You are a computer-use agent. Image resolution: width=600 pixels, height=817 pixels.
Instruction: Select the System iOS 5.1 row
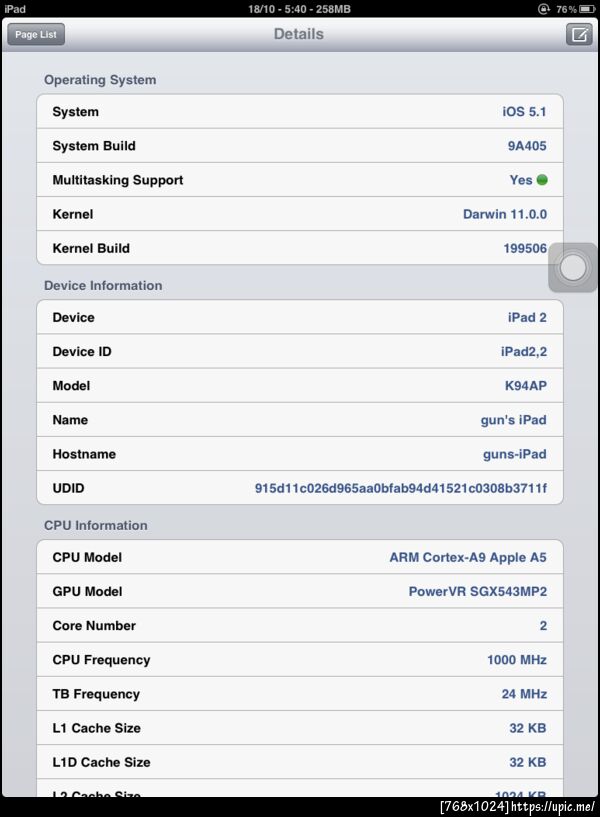(299, 112)
